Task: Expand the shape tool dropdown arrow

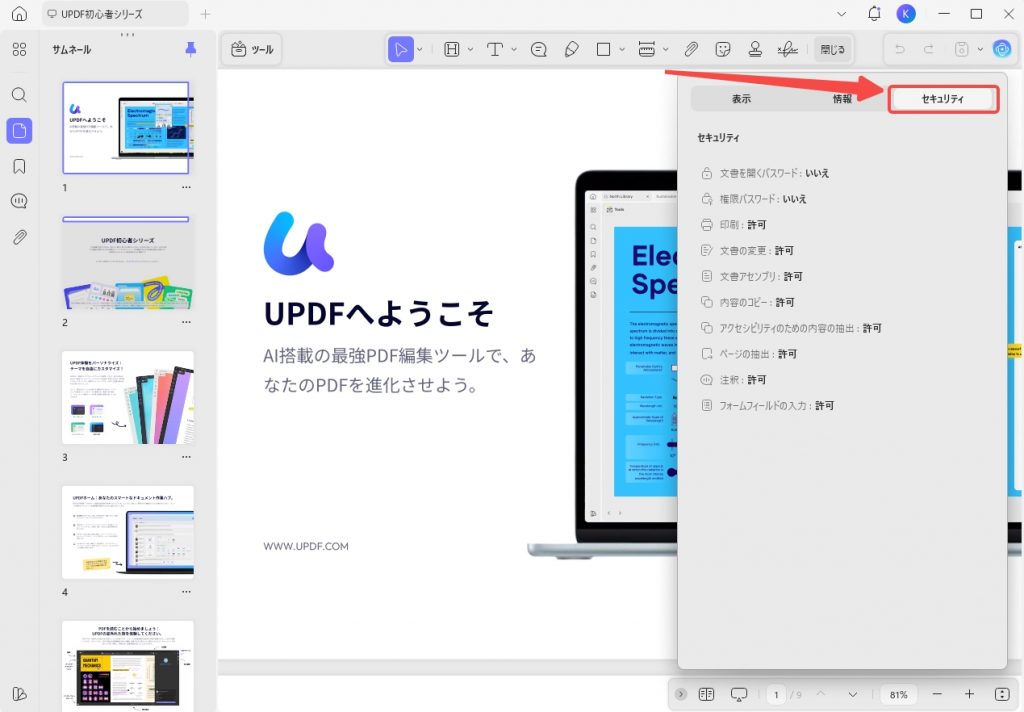Action: (622, 49)
